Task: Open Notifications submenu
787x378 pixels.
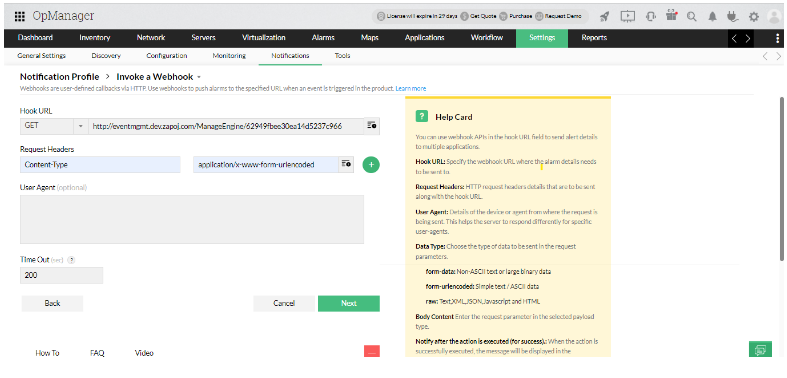Action: coord(290,56)
